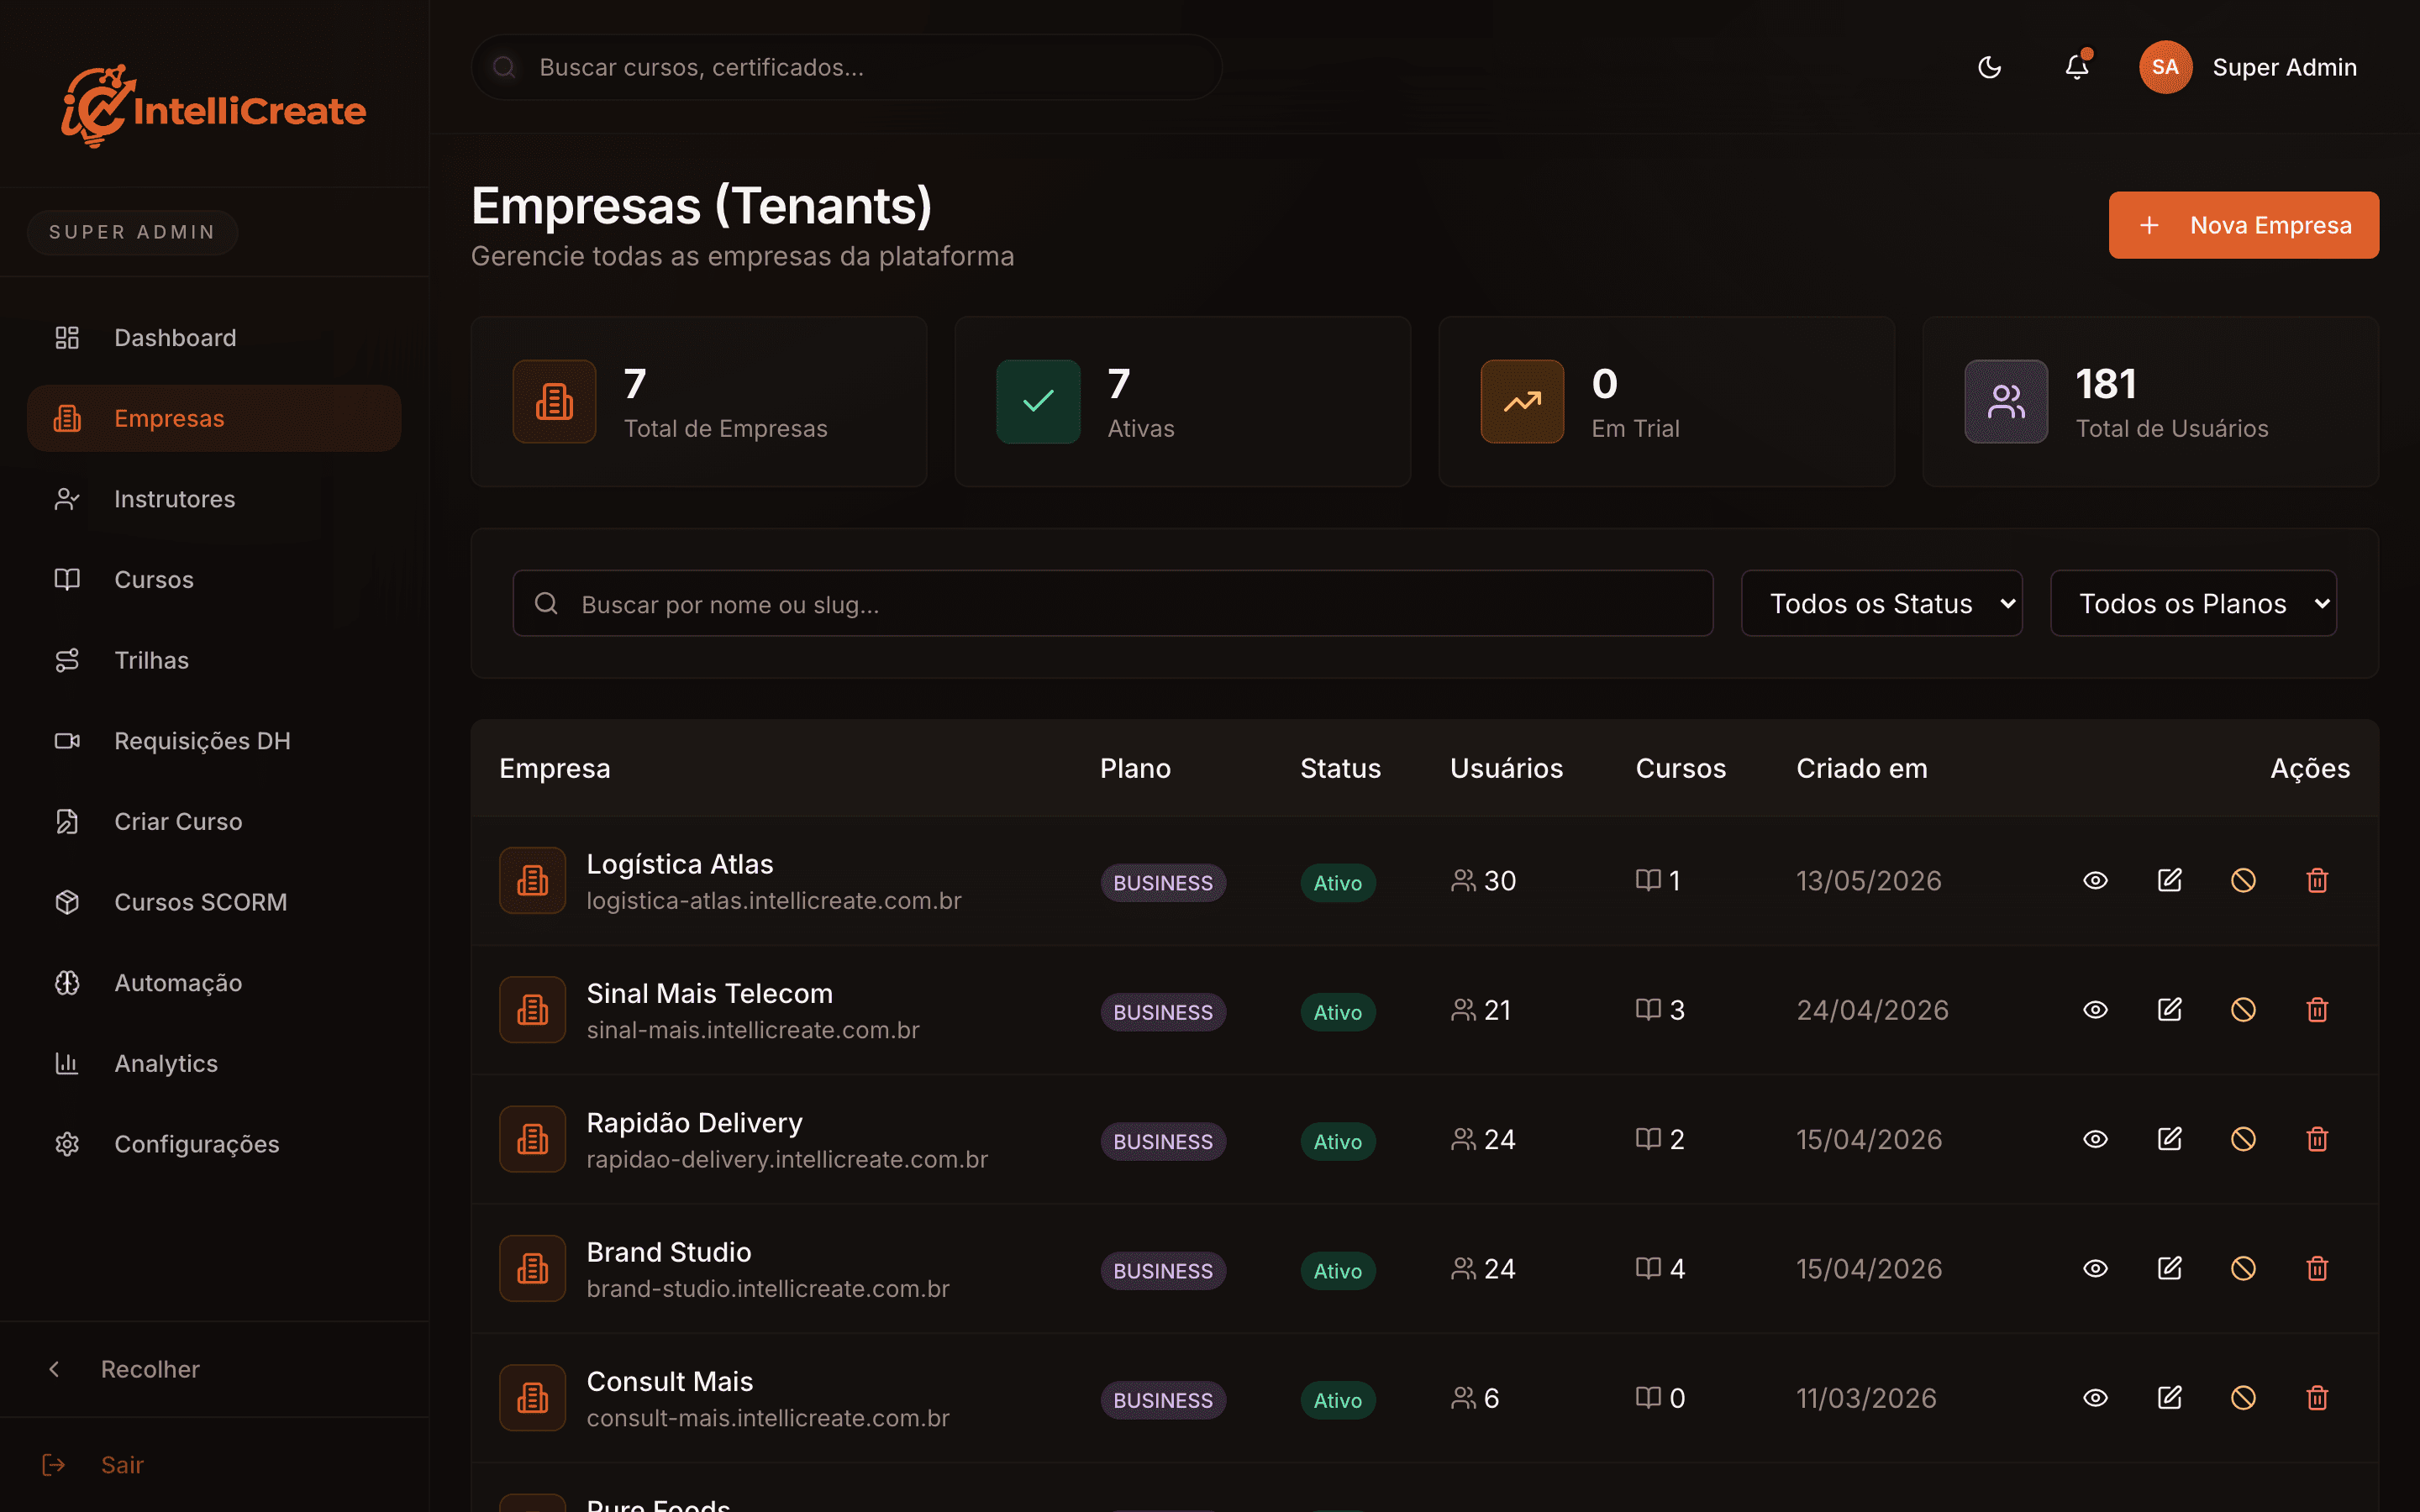Click consult-mais.intellicreate.com.br slug text

[x=768, y=1418]
